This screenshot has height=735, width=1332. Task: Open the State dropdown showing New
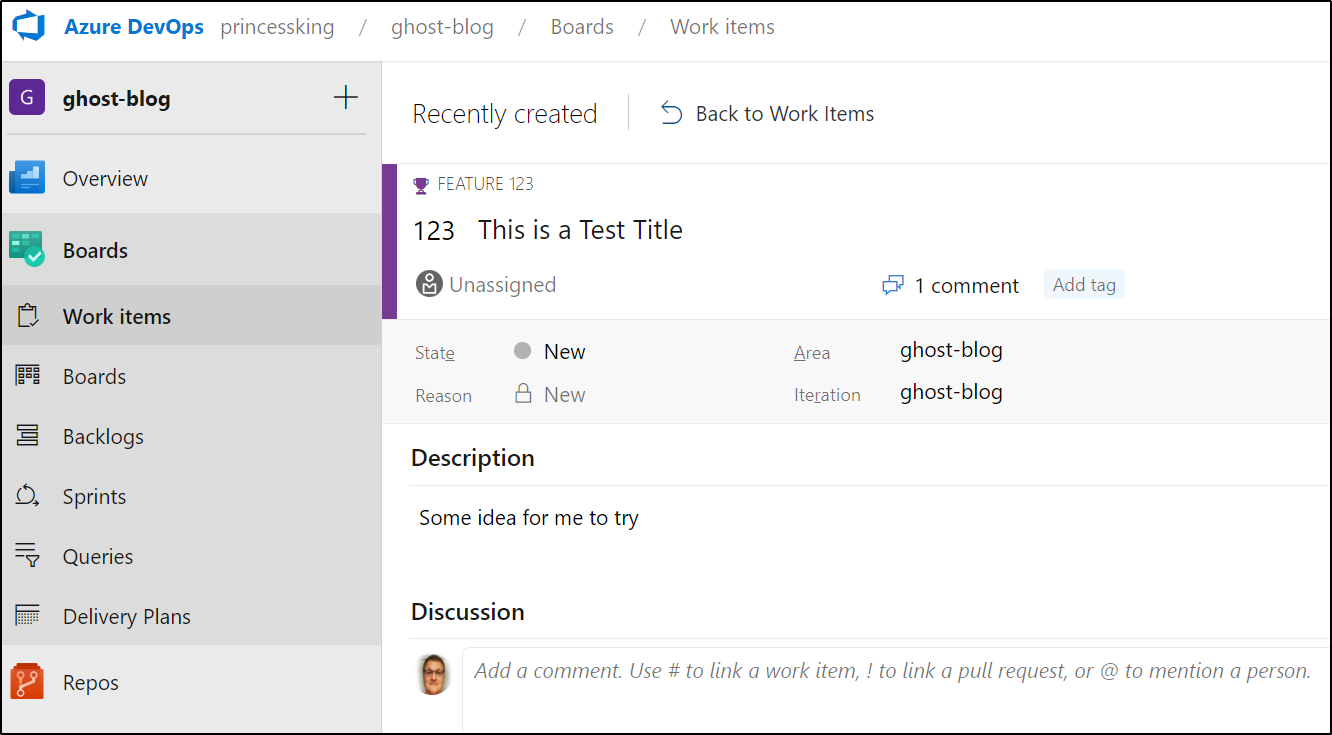tap(564, 352)
